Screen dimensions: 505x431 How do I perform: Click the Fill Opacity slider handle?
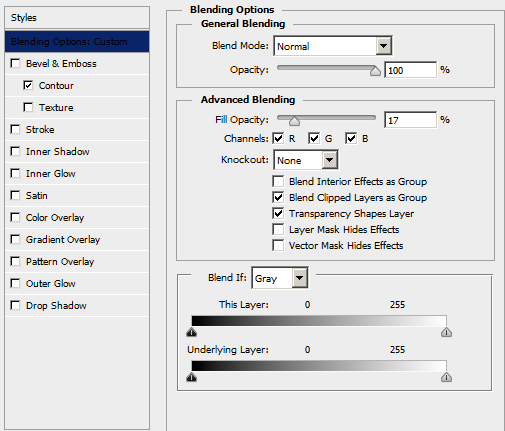pos(294,121)
